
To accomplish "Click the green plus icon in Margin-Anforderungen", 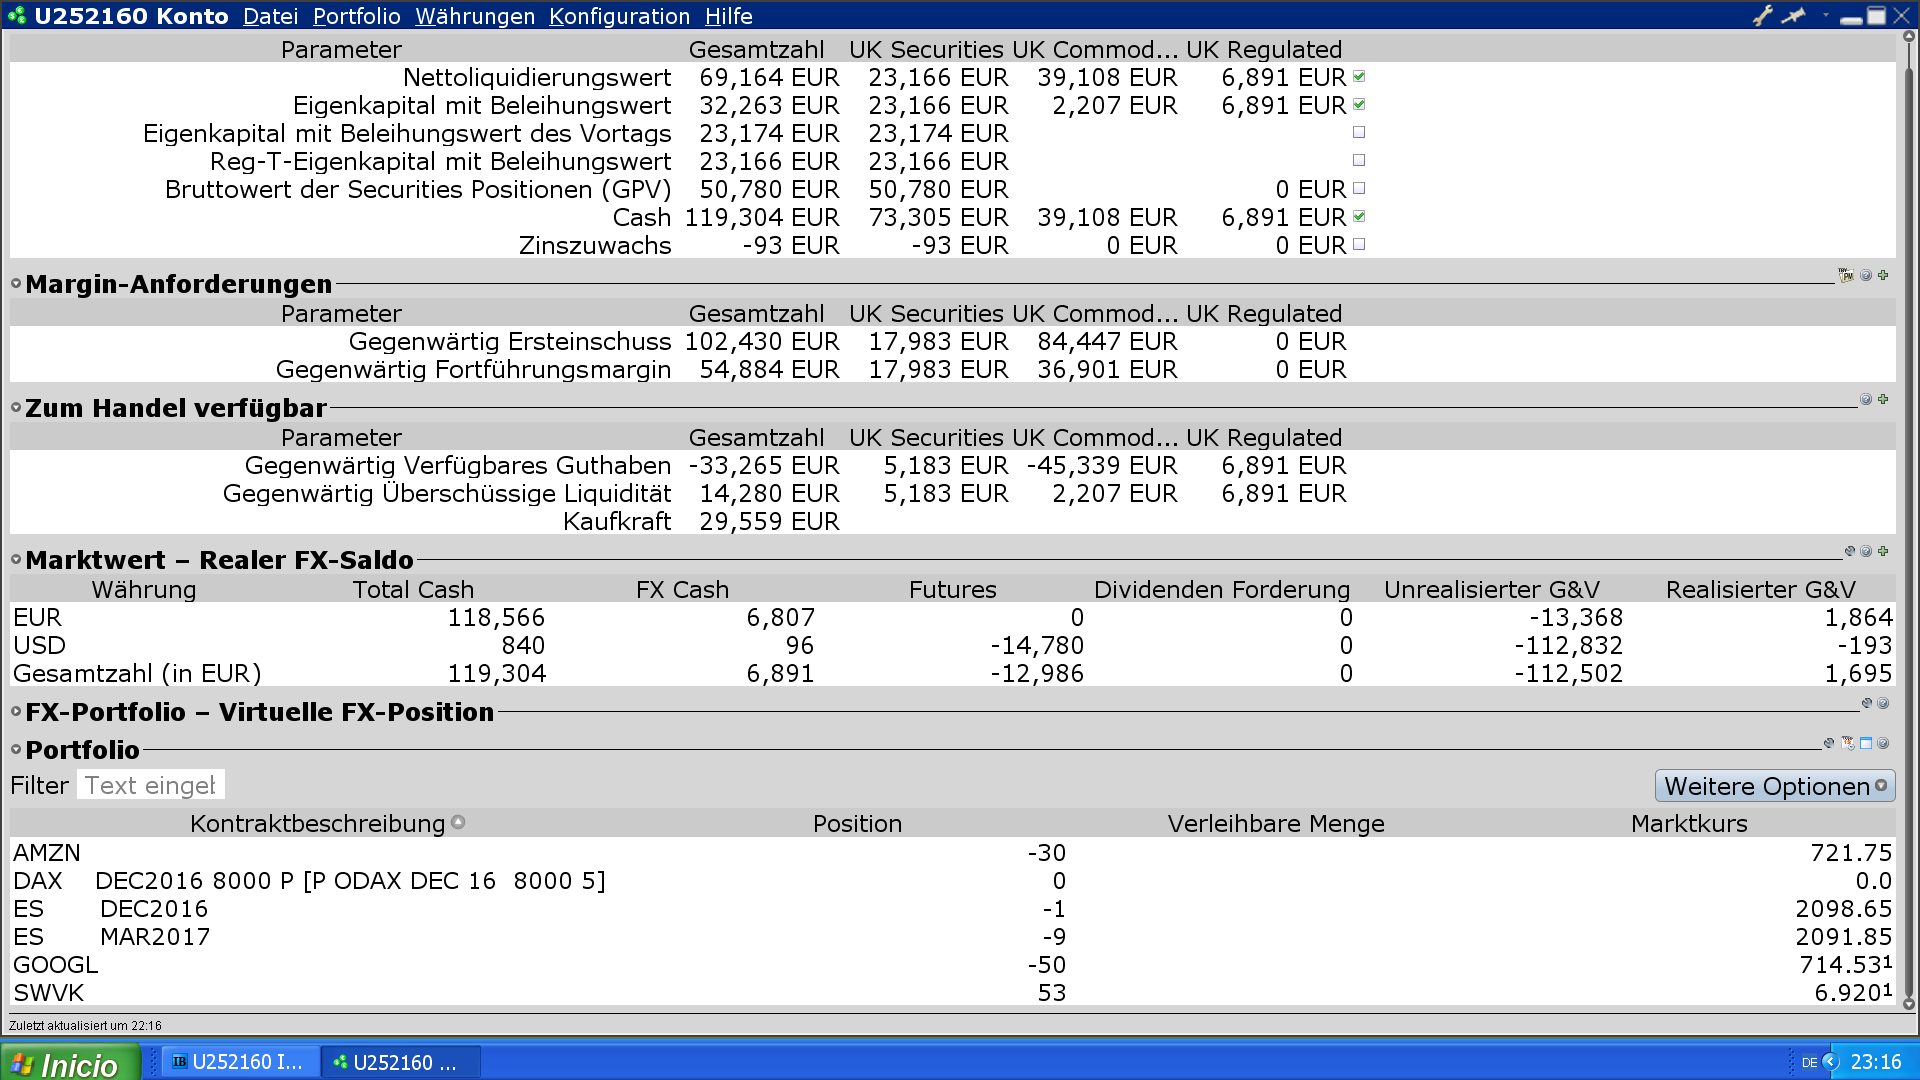I will tap(1883, 275).
